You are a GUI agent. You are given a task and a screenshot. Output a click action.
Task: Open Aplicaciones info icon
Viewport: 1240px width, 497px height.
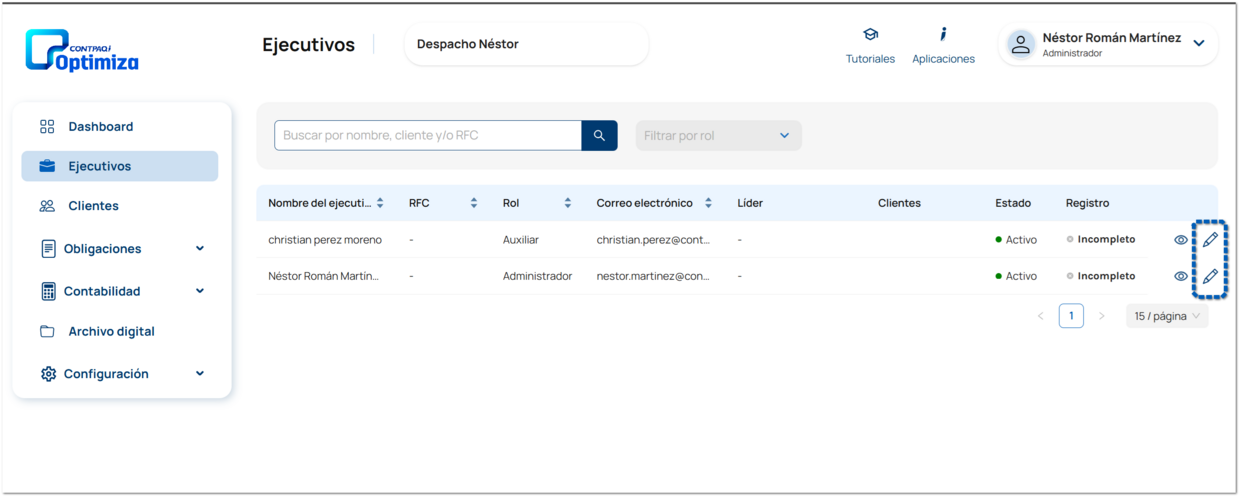tap(943, 35)
